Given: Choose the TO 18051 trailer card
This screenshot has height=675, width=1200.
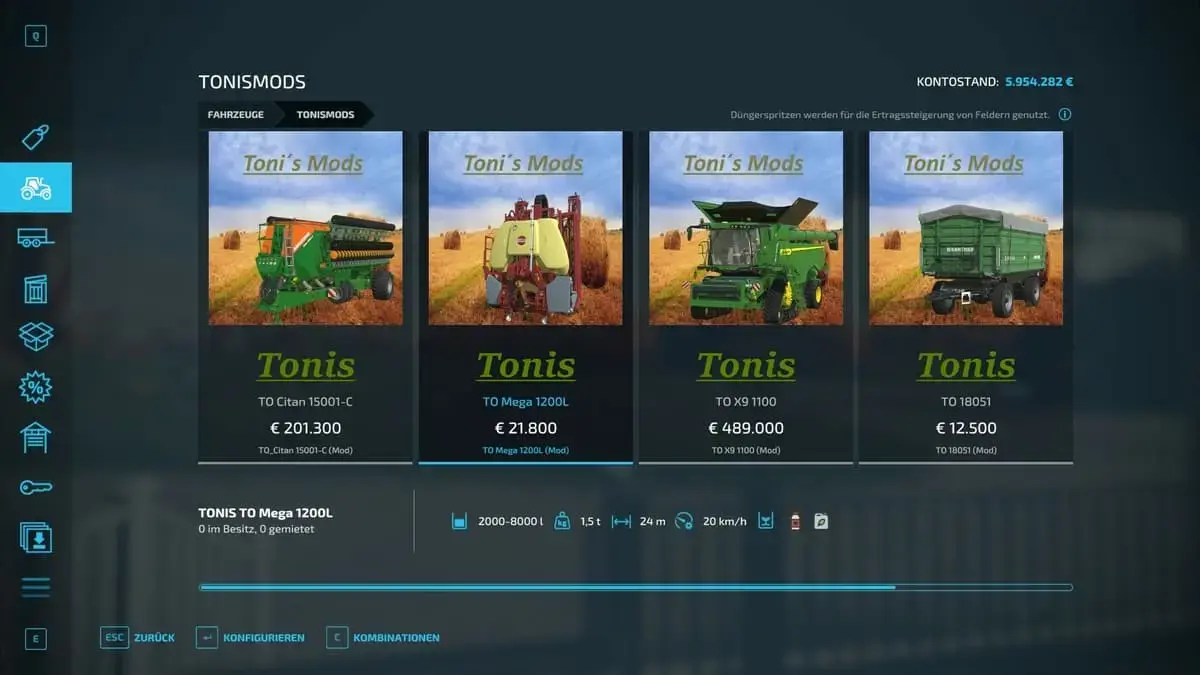Looking at the screenshot, I should [x=966, y=297].
